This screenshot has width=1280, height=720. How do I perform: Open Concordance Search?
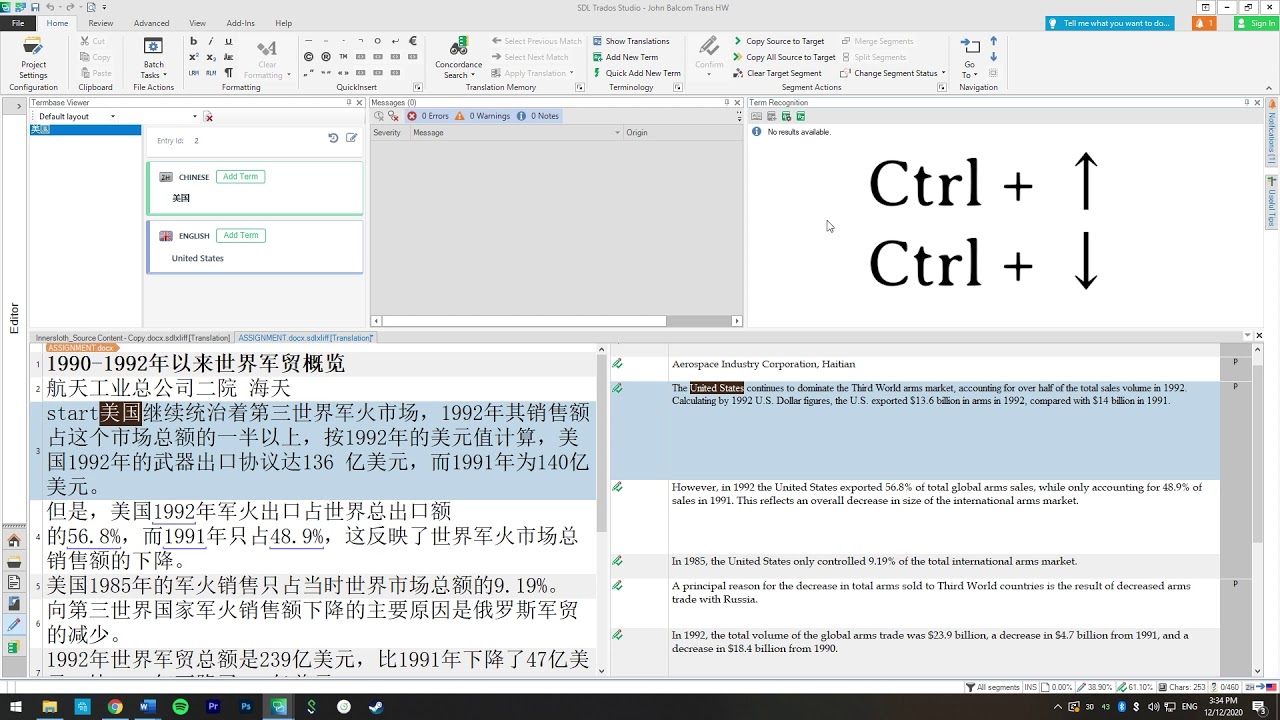pos(459,58)
